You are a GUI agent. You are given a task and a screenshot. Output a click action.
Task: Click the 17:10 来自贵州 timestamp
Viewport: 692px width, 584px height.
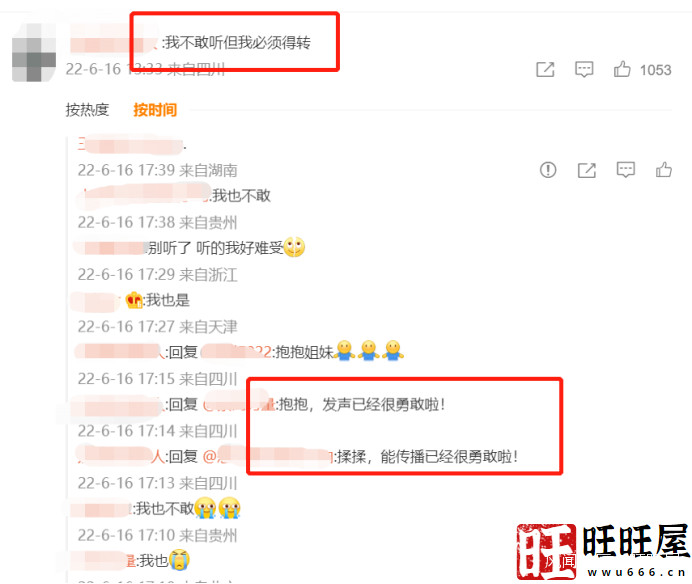click(158, 535)
